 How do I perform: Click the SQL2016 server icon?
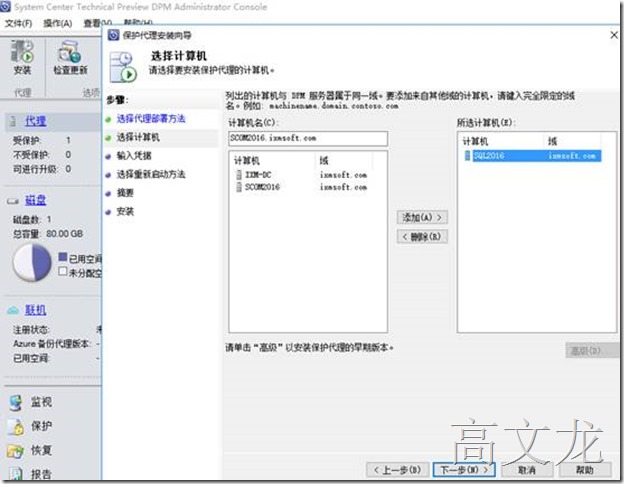pos(468,156)
